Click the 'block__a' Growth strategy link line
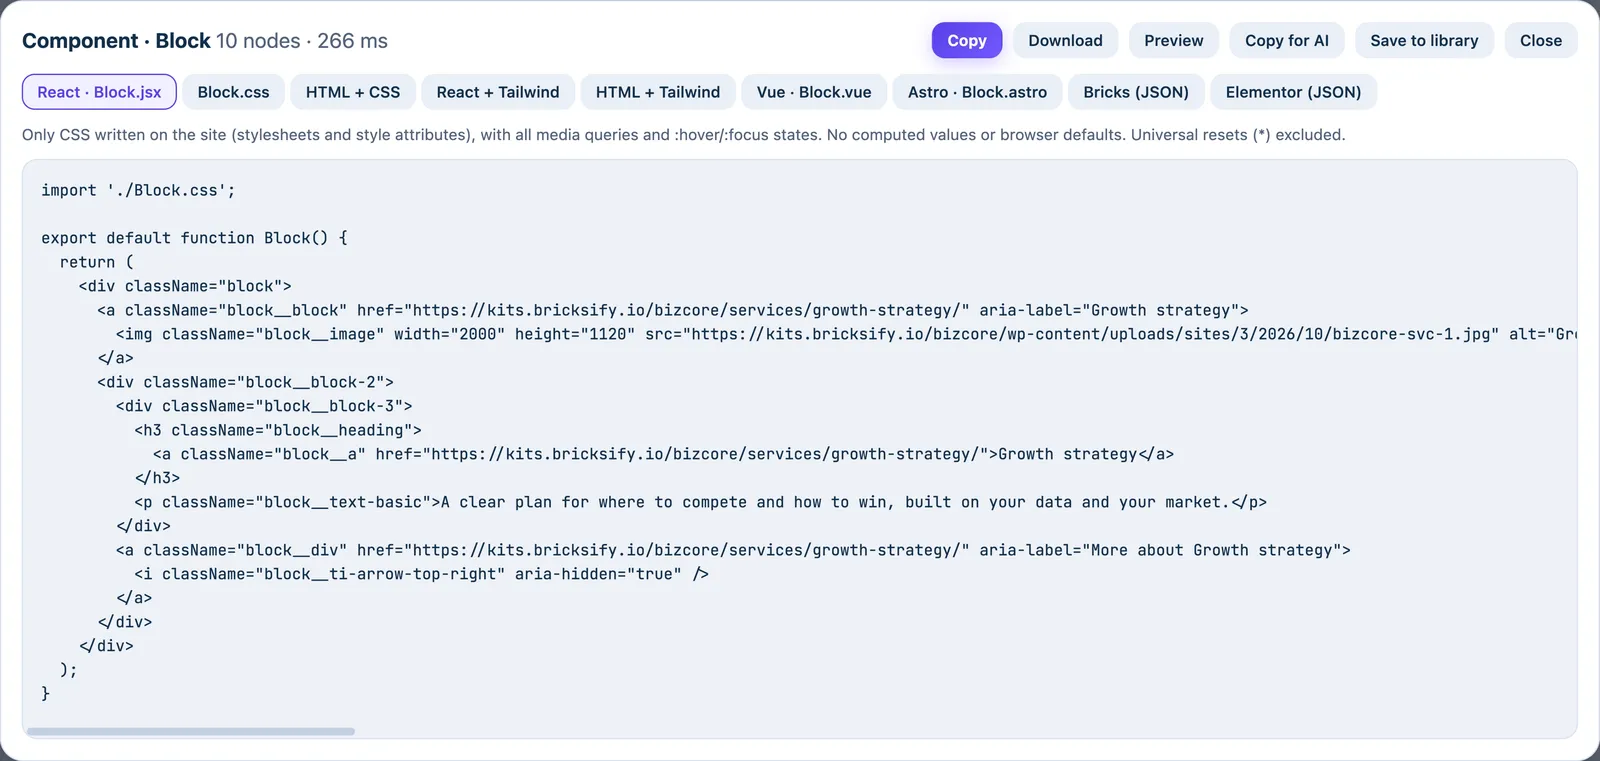Screen dimensions: 1600x761 tap(663, 454)
